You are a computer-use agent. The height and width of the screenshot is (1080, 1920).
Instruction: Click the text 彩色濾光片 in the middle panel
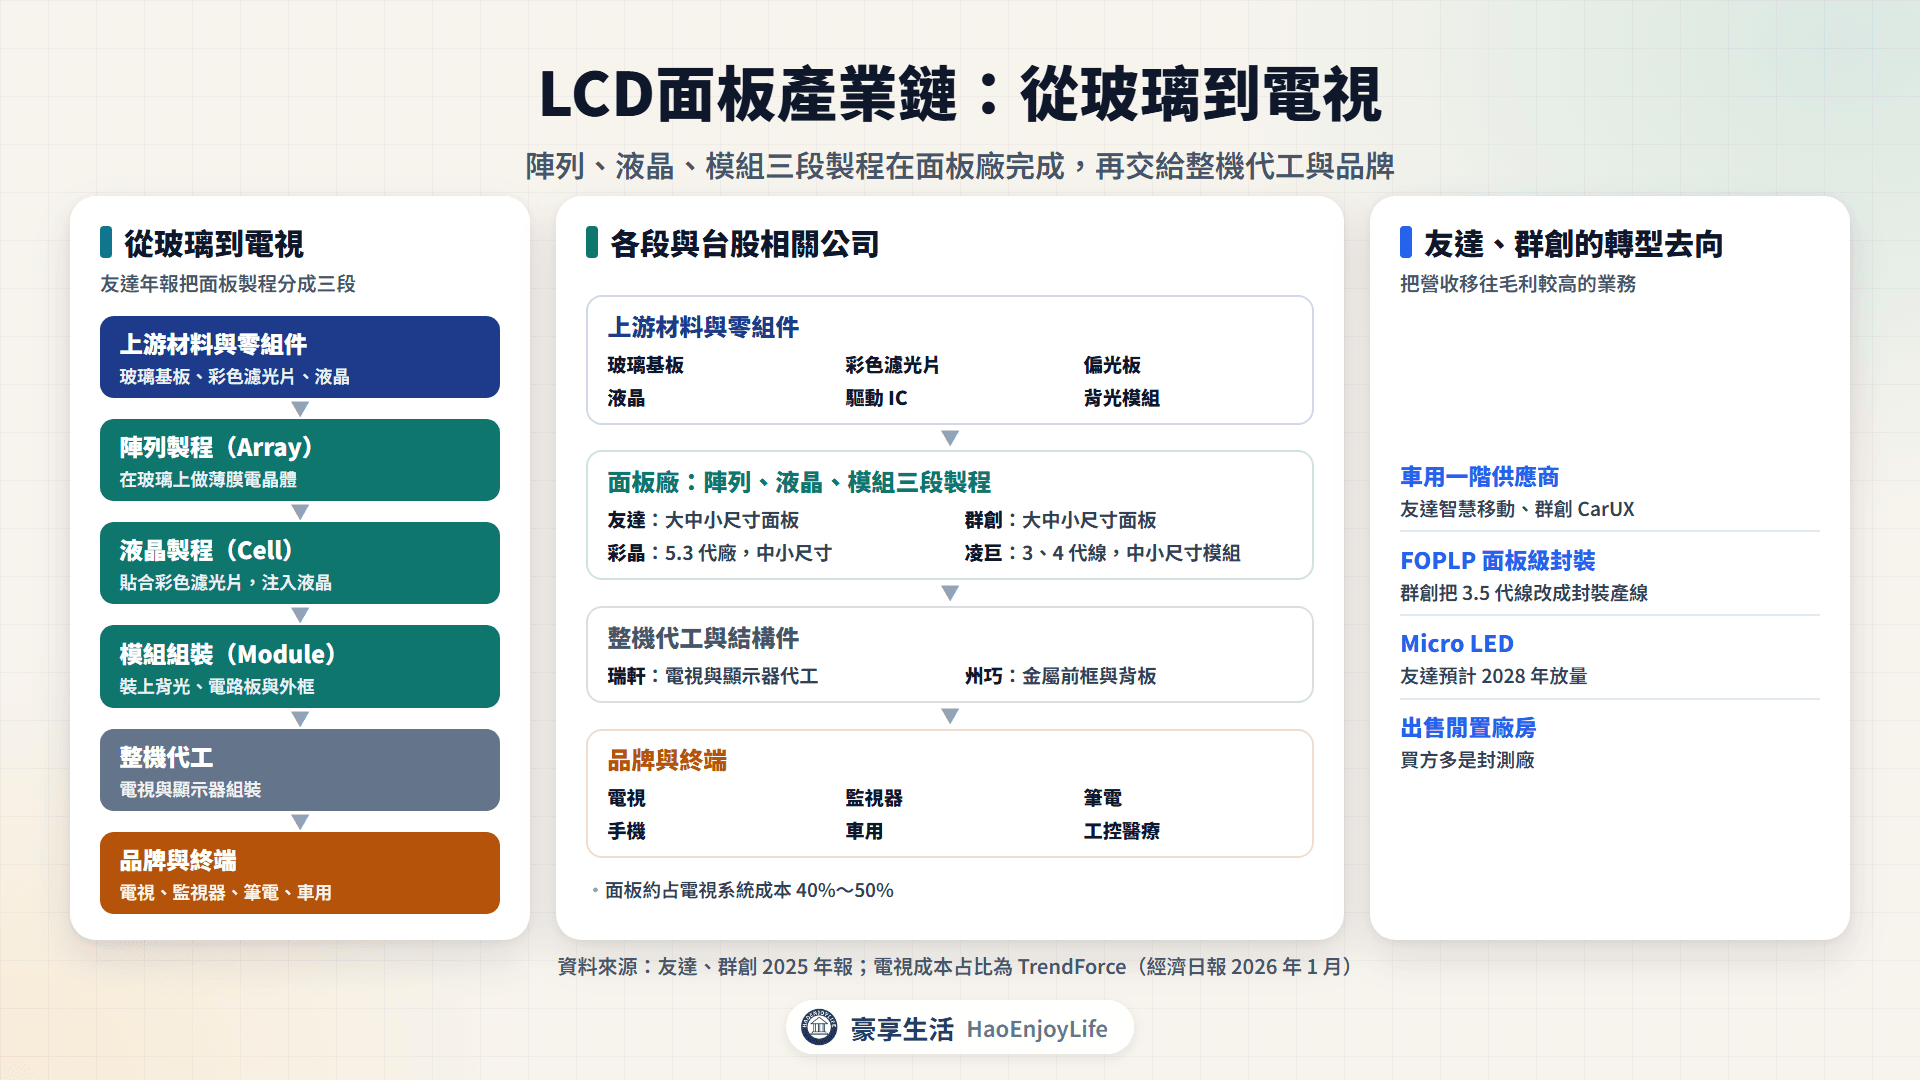(893, 365)
